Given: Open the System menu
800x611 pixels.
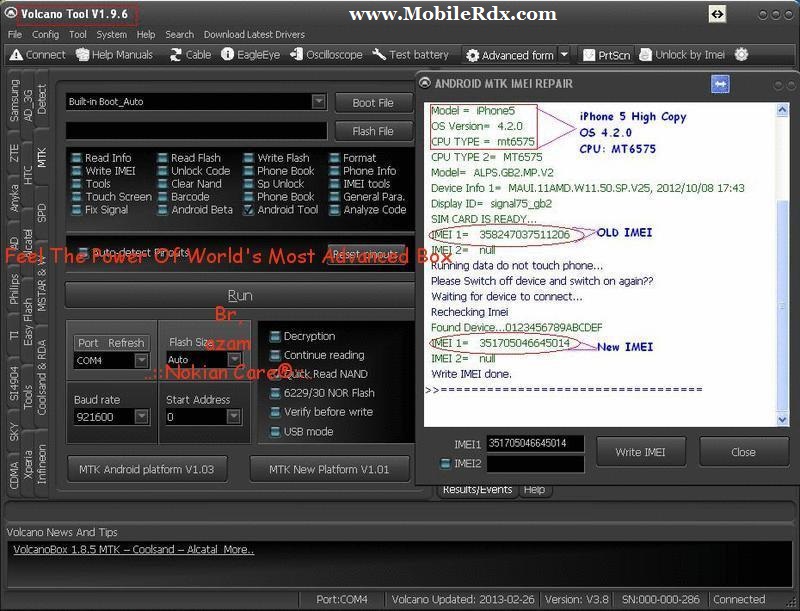Looking at the screenshot, I should (111, 34).
